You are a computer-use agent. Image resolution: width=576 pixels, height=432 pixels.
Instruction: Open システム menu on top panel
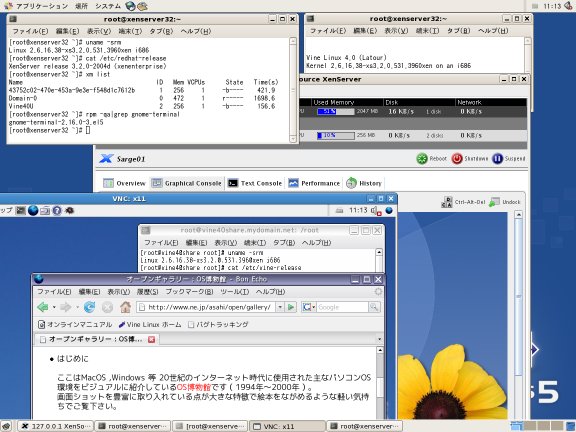tap(108, 6)
